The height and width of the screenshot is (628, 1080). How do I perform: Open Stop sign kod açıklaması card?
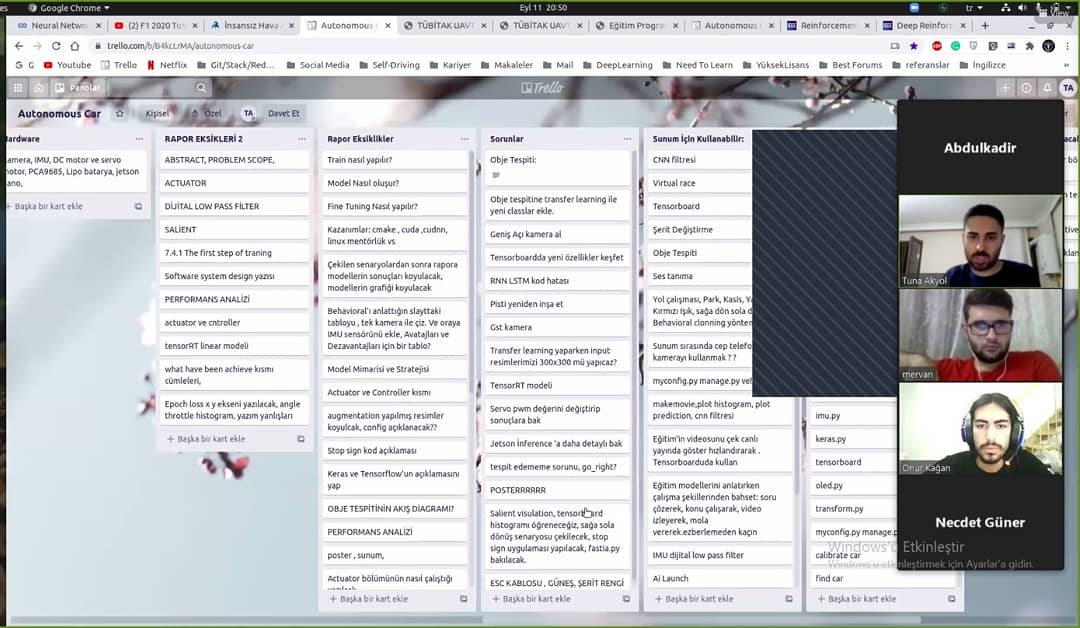[x=395, y=451]
